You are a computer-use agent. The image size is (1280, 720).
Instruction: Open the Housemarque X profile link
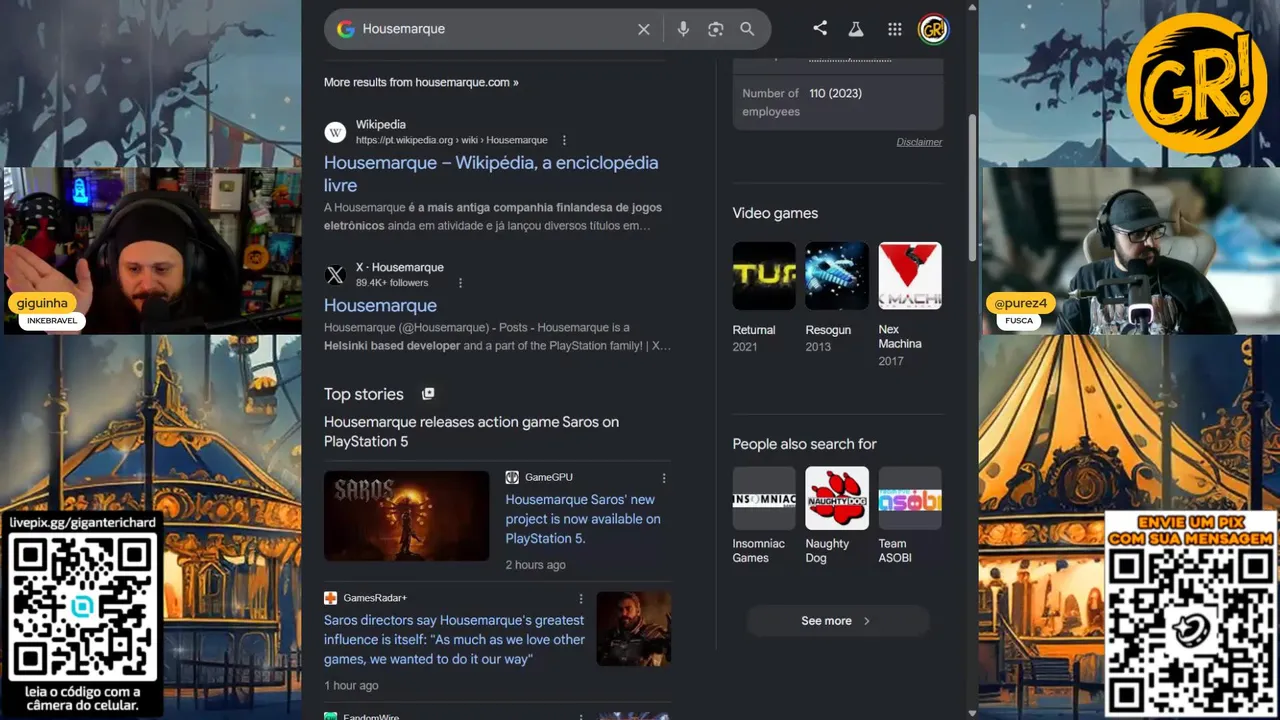point(380,305)
